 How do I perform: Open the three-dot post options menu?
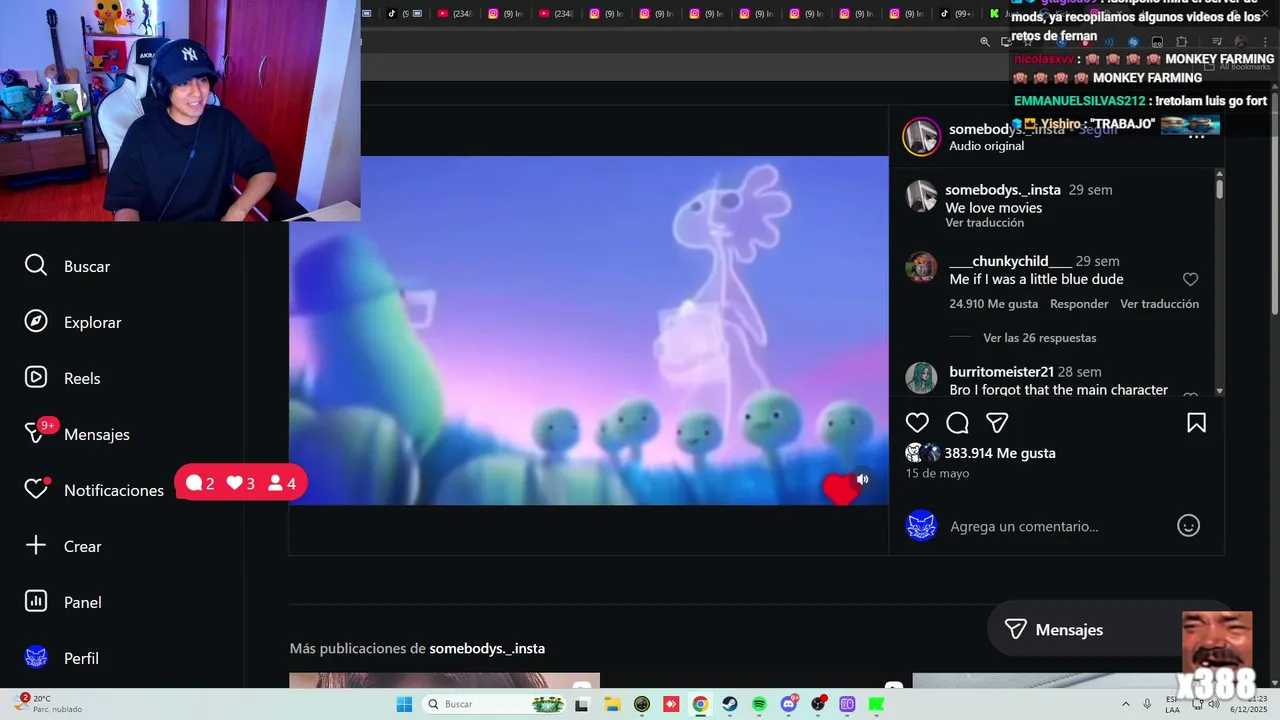[x=1196, y=136]
